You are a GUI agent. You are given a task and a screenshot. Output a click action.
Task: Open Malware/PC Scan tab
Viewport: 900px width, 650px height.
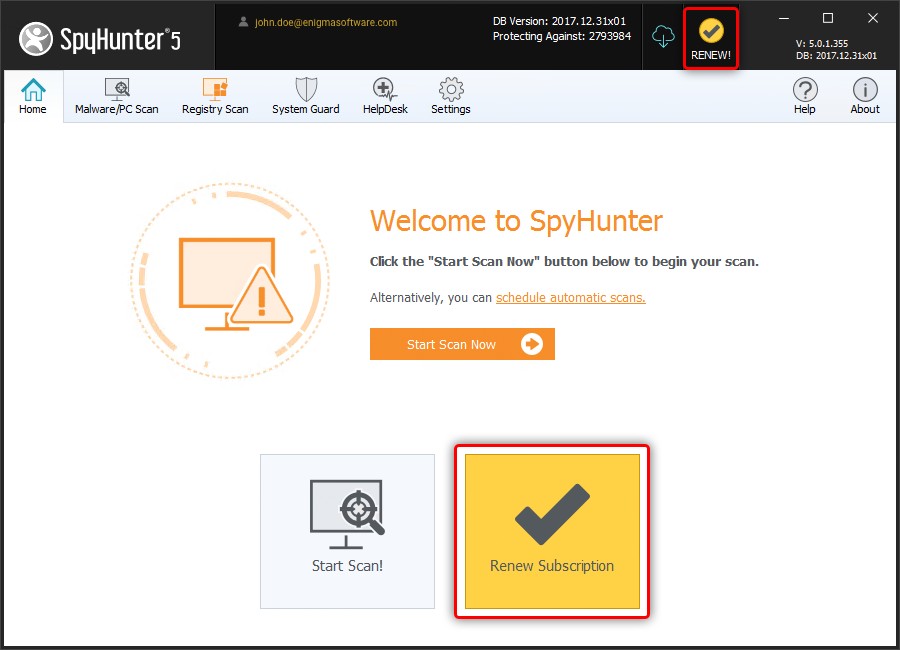point(117,96)
